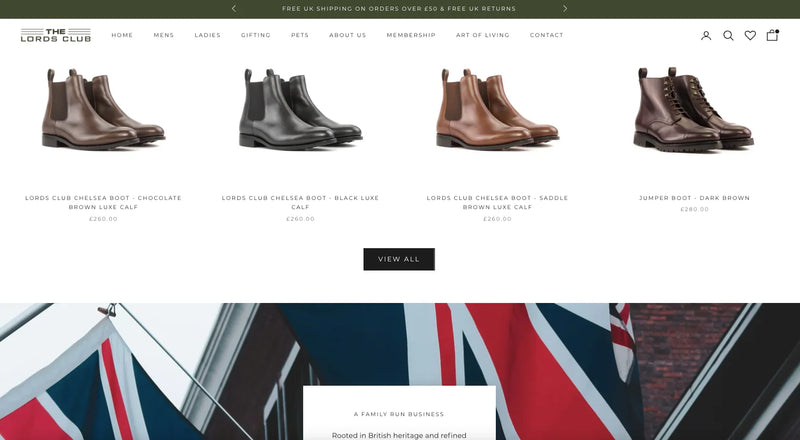Navigate to Membership page
The width and height of the screenshot is (800, 440).
tap(411, 35)
